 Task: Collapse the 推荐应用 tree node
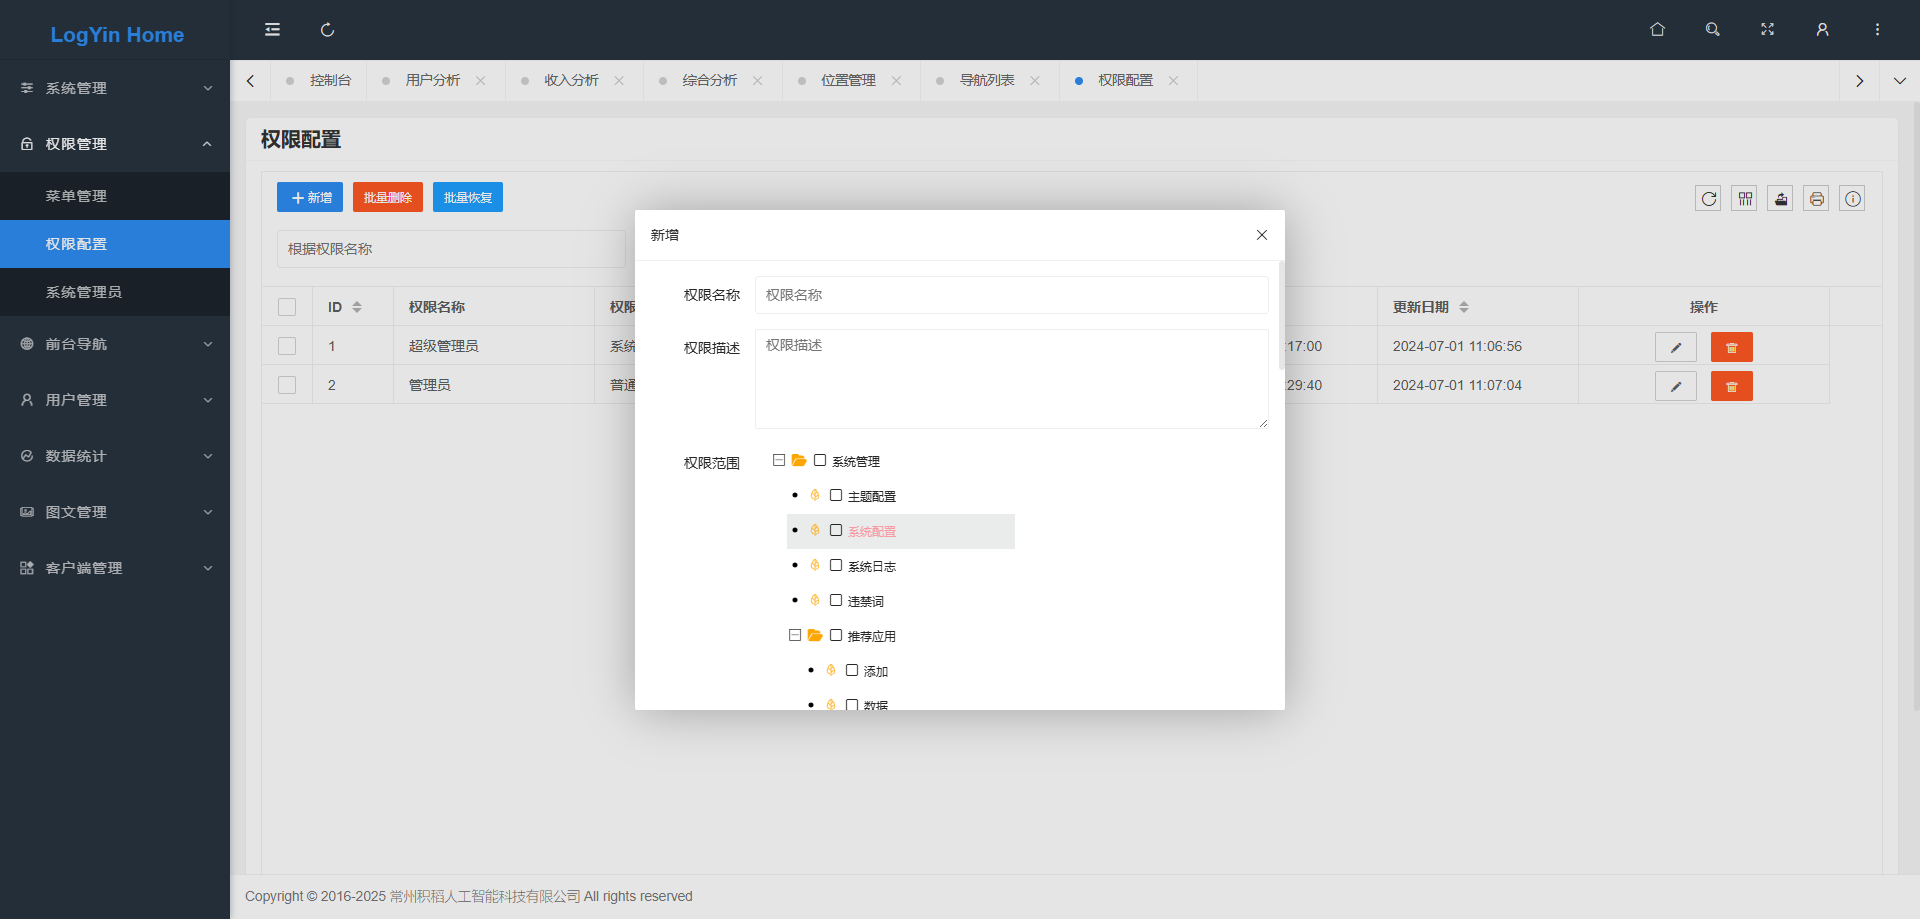795,635
